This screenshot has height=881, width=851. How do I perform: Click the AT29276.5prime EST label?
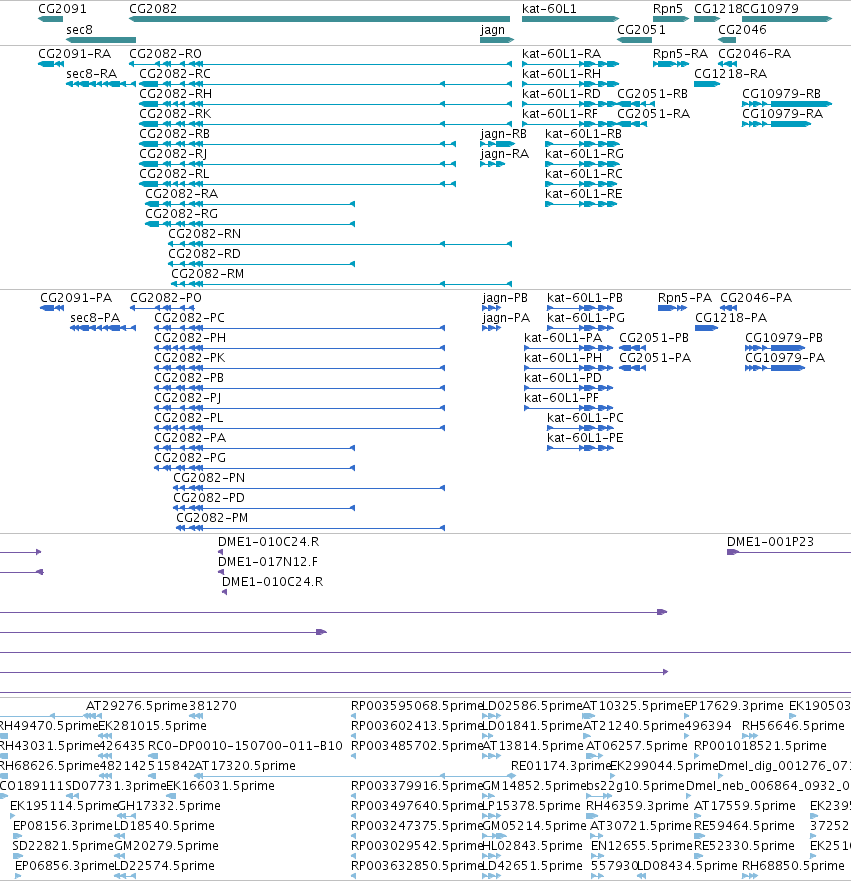pos(136,706)
